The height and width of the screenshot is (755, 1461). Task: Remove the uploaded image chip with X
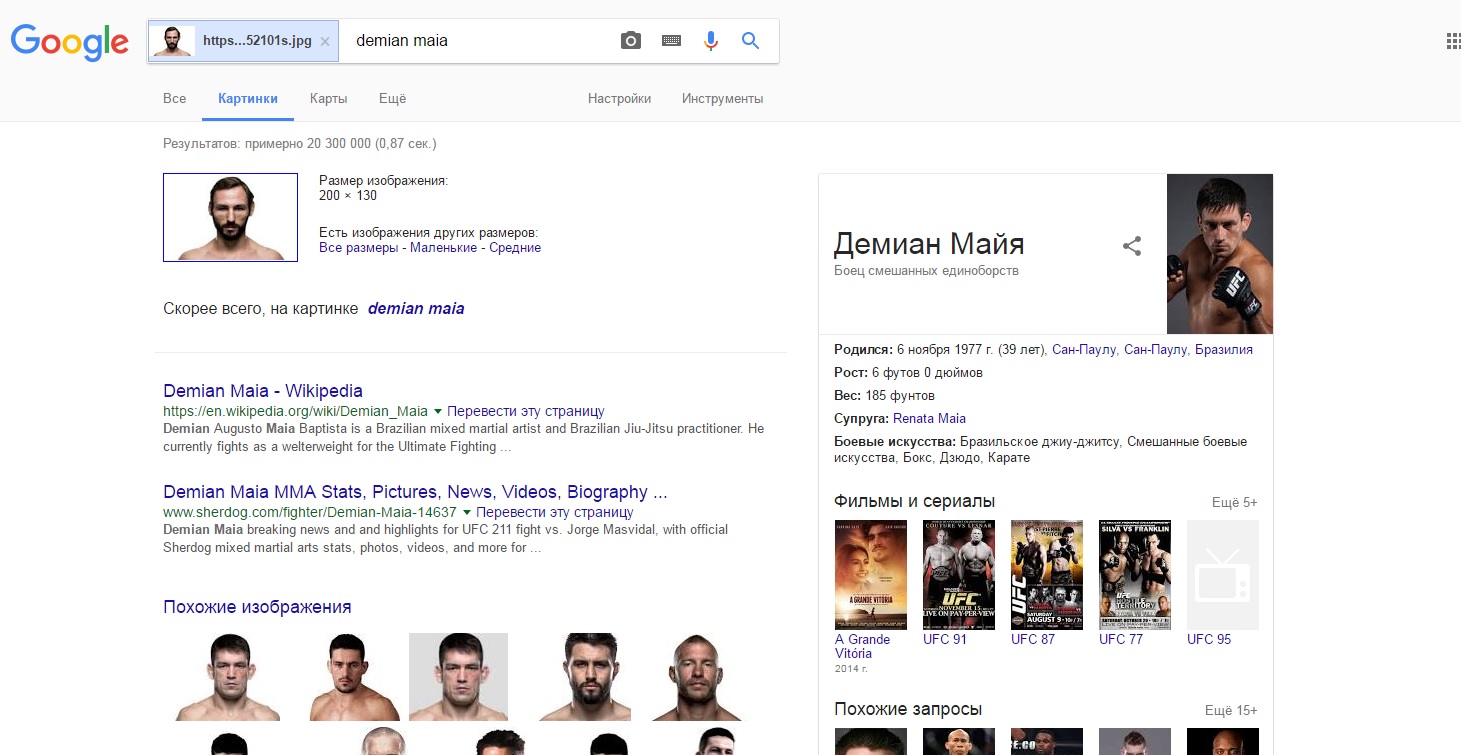[325, 42]
